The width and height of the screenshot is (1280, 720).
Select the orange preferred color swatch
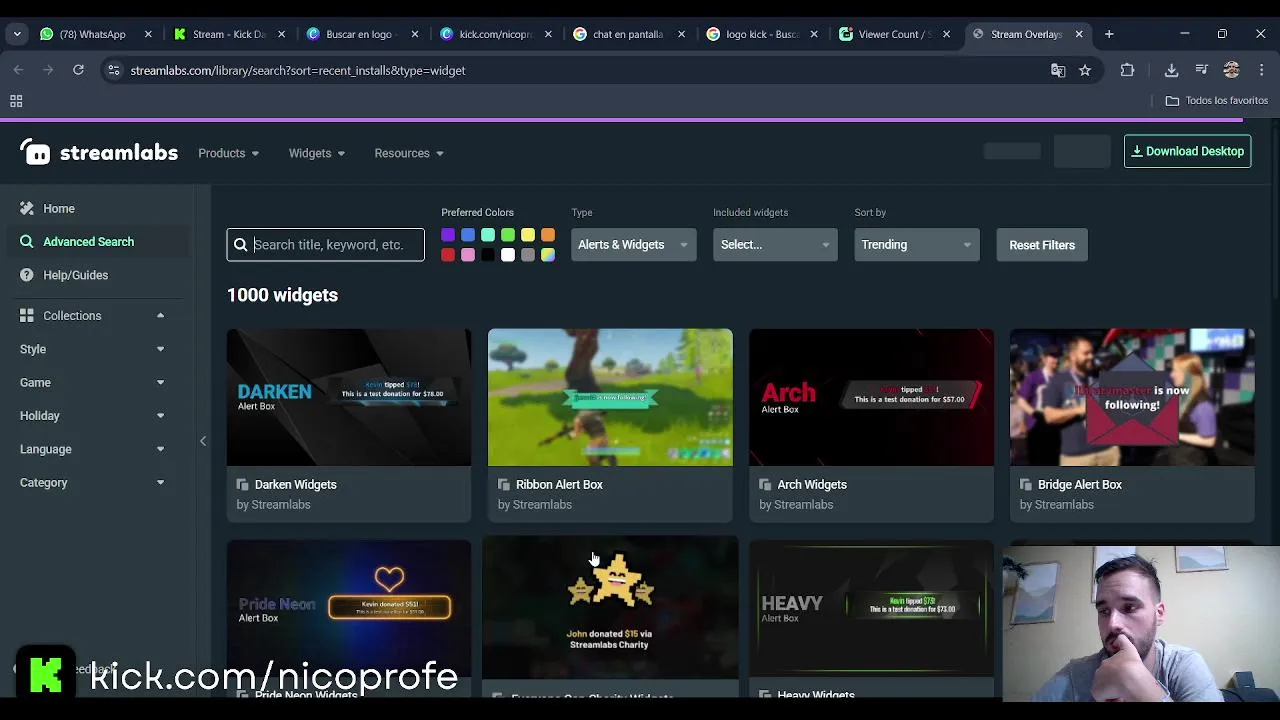click(x=548, y=235)
